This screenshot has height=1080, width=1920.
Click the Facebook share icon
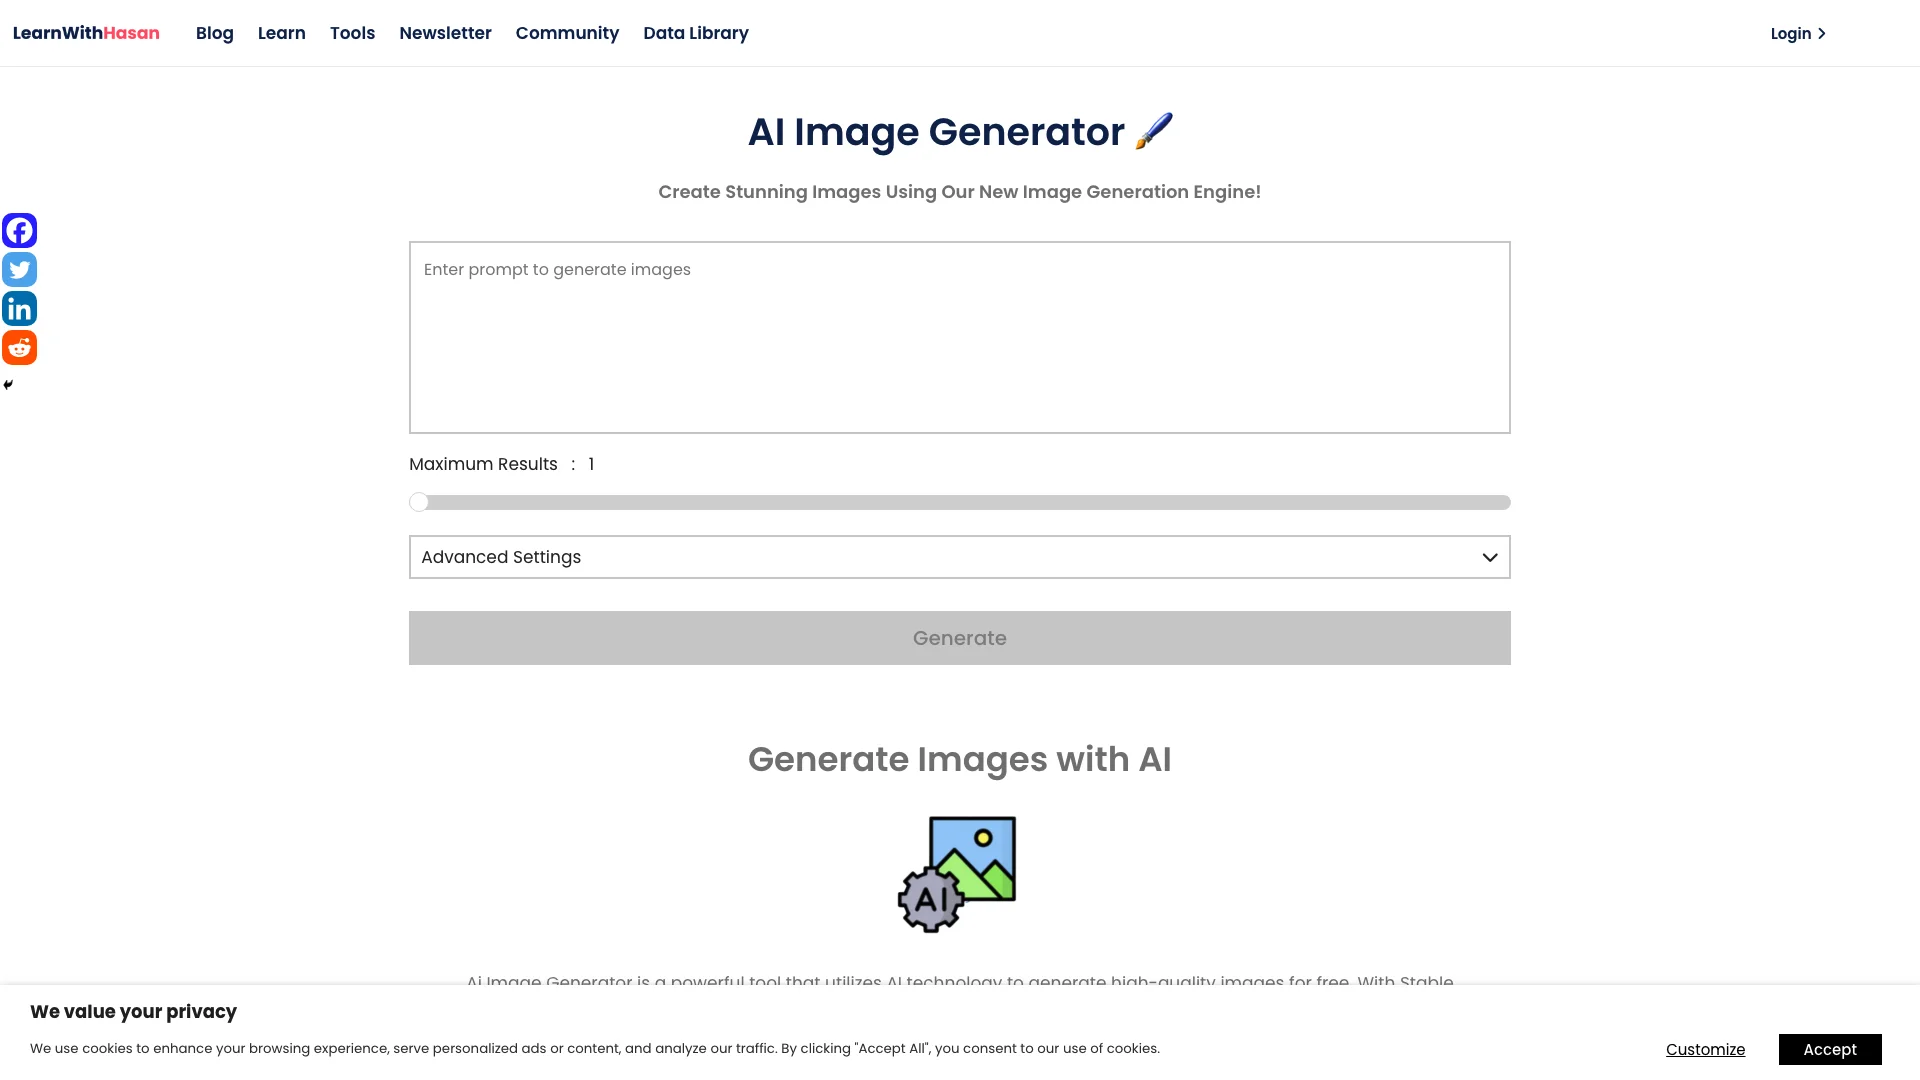pyautogui.click(x=18, y=229)
